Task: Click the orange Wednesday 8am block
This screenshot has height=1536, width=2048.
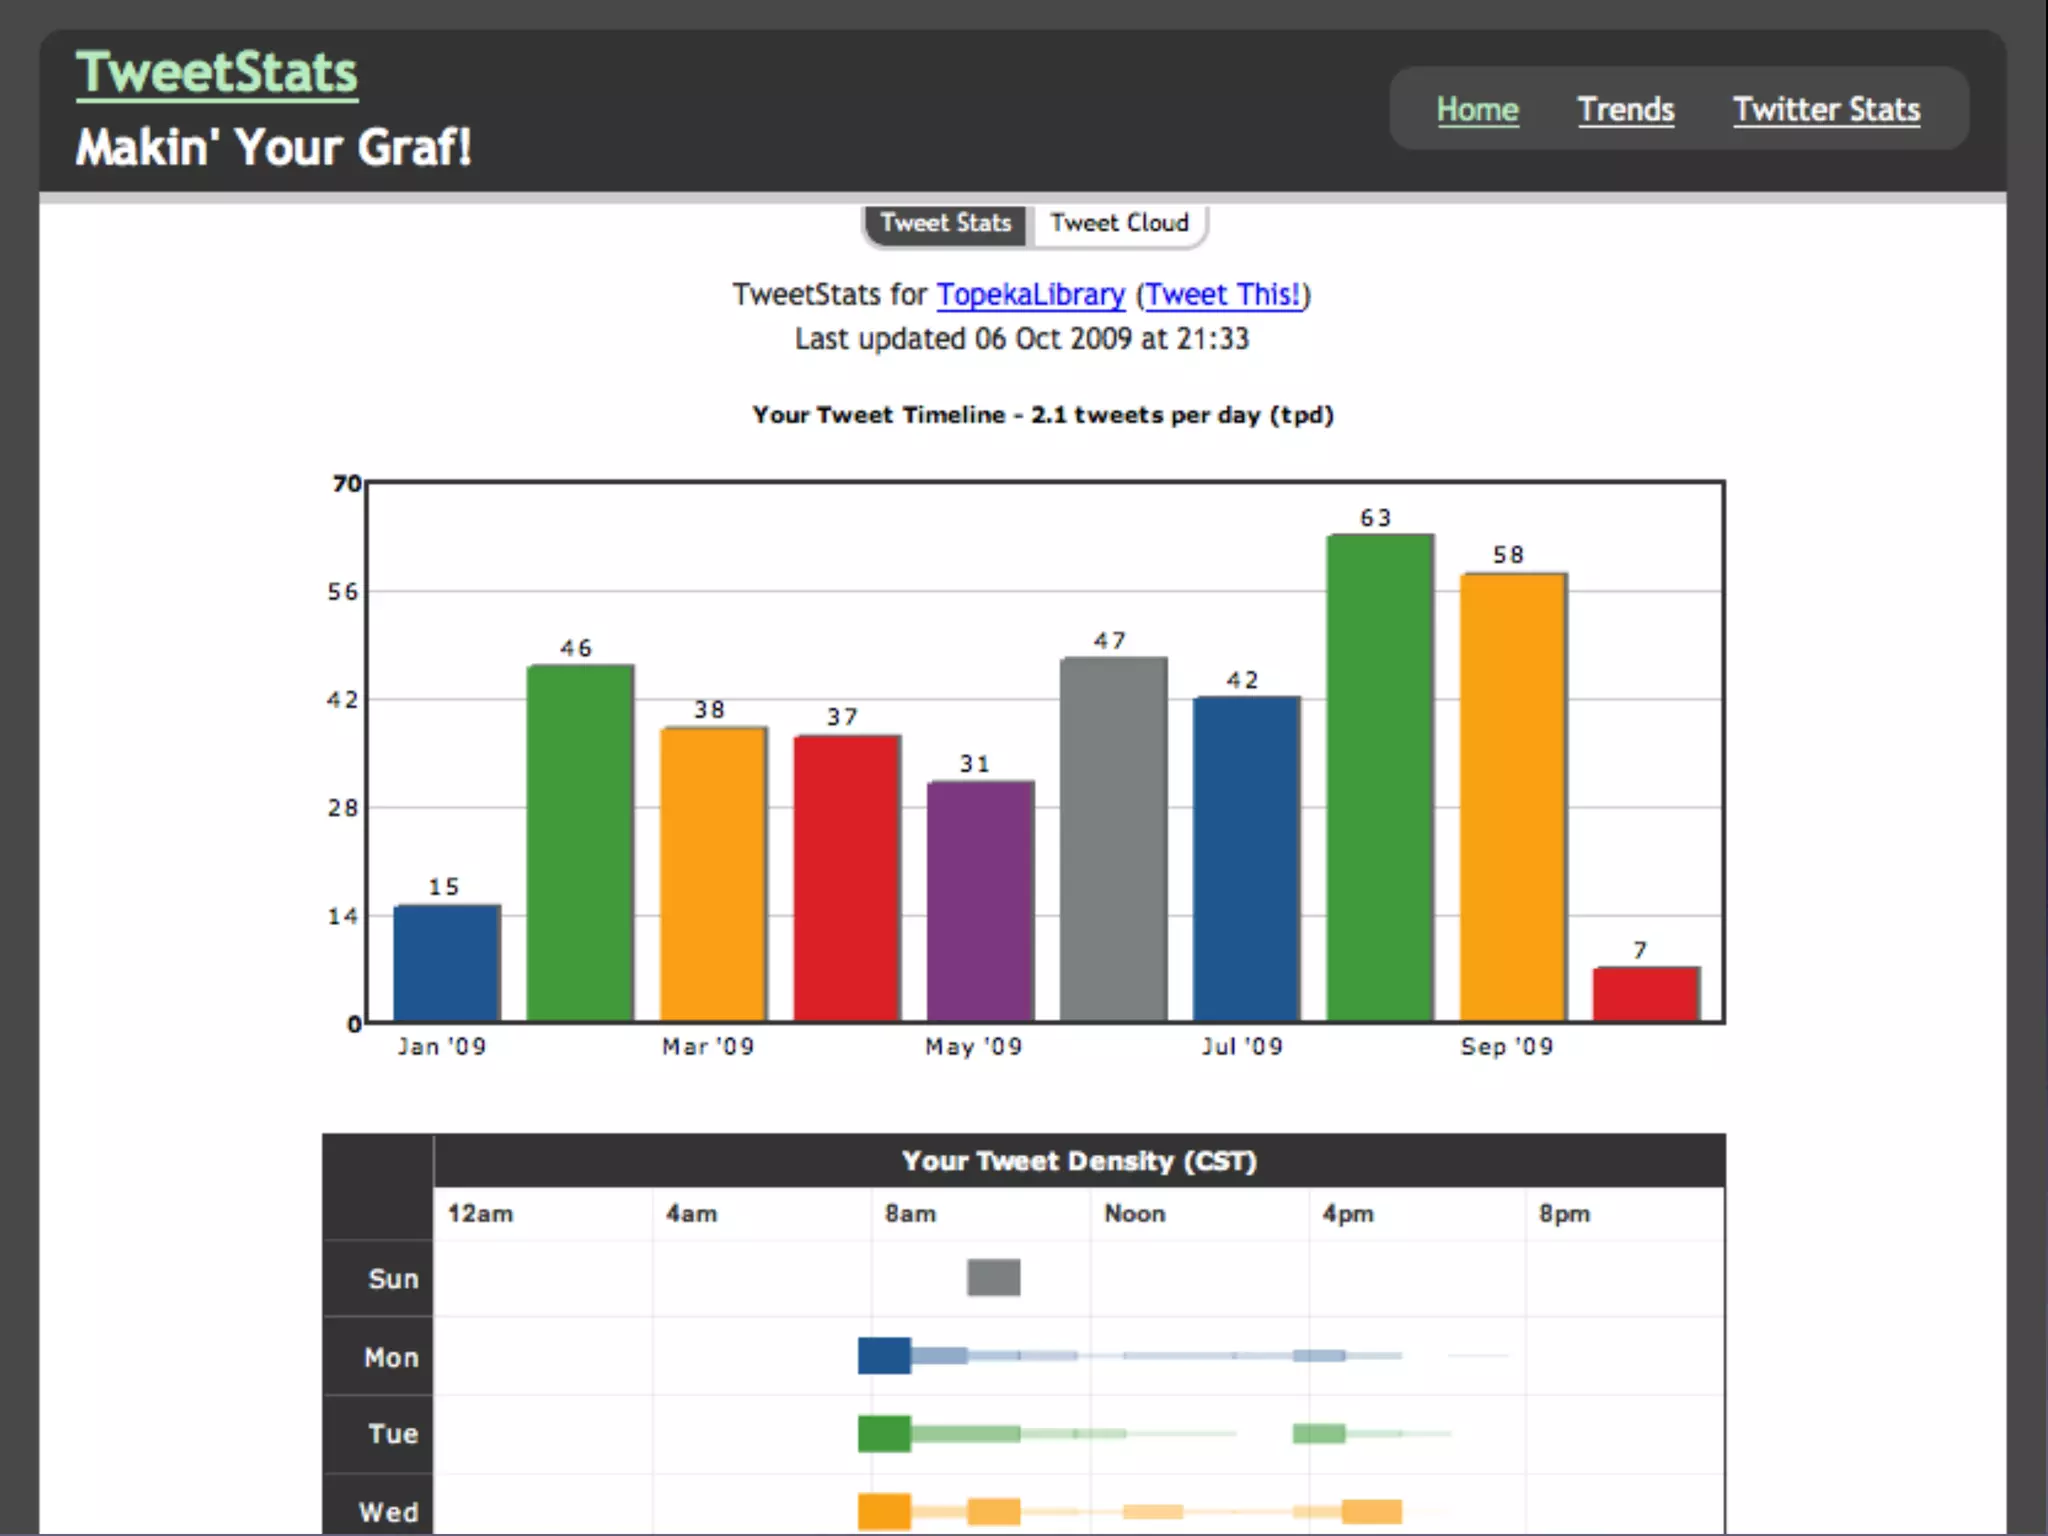Action: tap(884, 1511)
